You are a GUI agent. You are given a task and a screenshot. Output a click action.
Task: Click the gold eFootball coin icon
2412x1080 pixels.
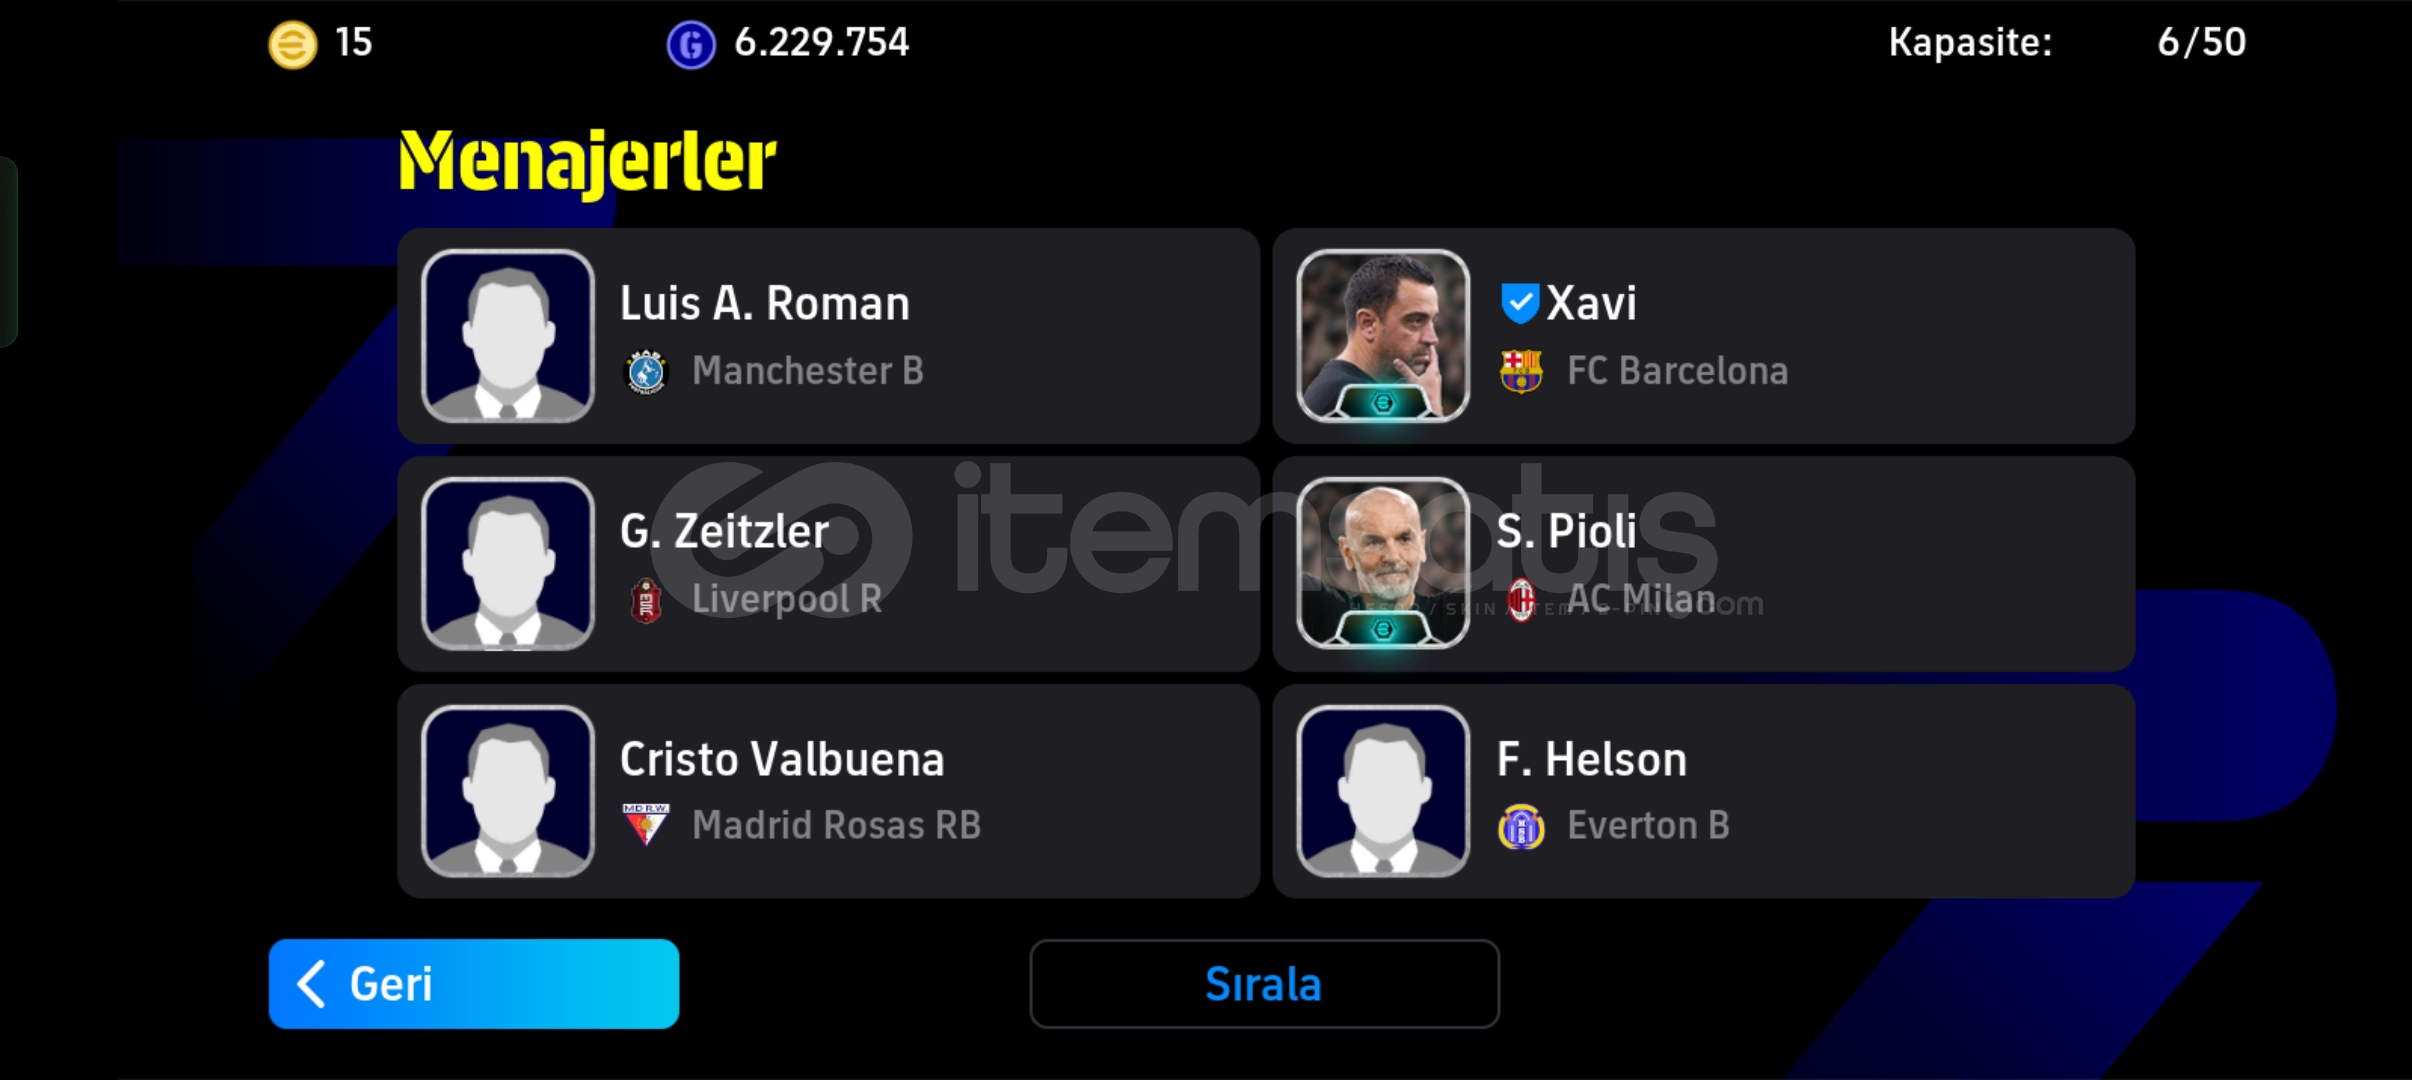click(293, 45)
